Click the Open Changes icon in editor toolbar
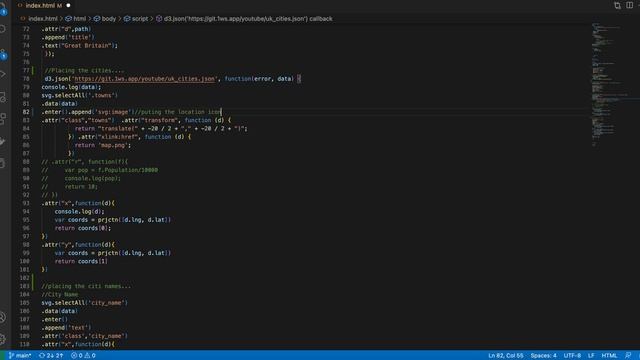 617,5
